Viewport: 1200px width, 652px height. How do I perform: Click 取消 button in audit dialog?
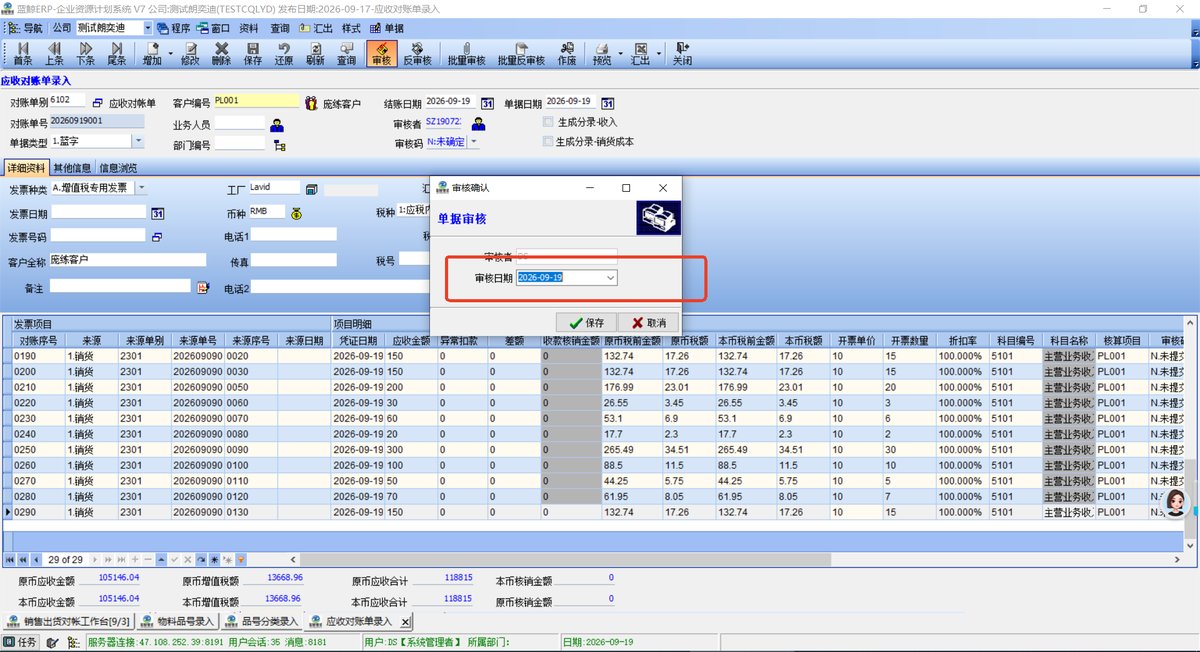coord(648,323)
